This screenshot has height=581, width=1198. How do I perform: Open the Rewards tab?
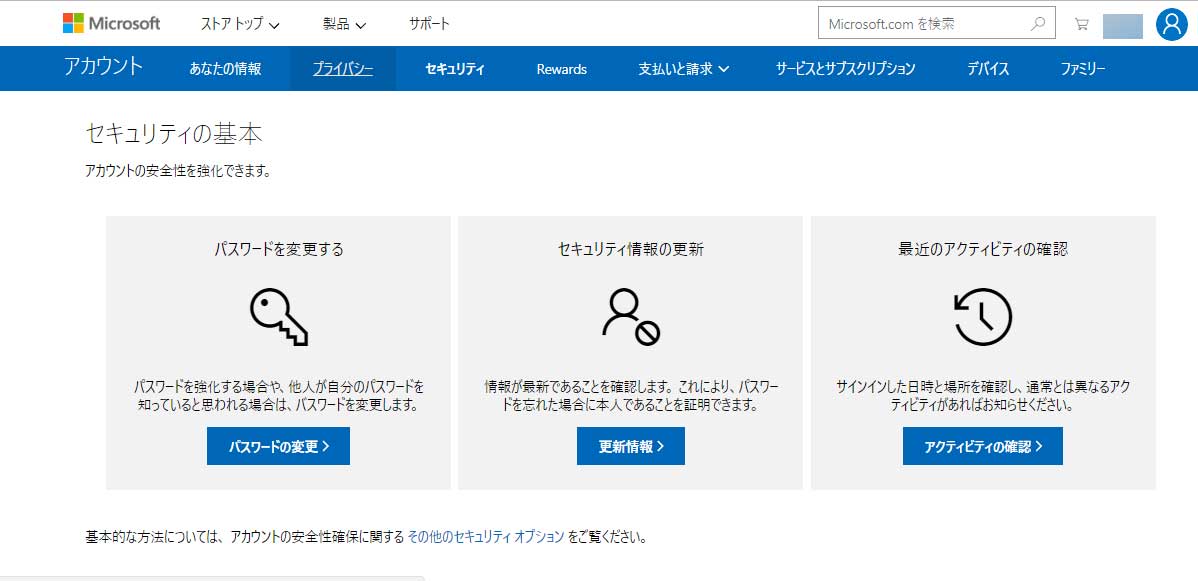coord(562,69)
